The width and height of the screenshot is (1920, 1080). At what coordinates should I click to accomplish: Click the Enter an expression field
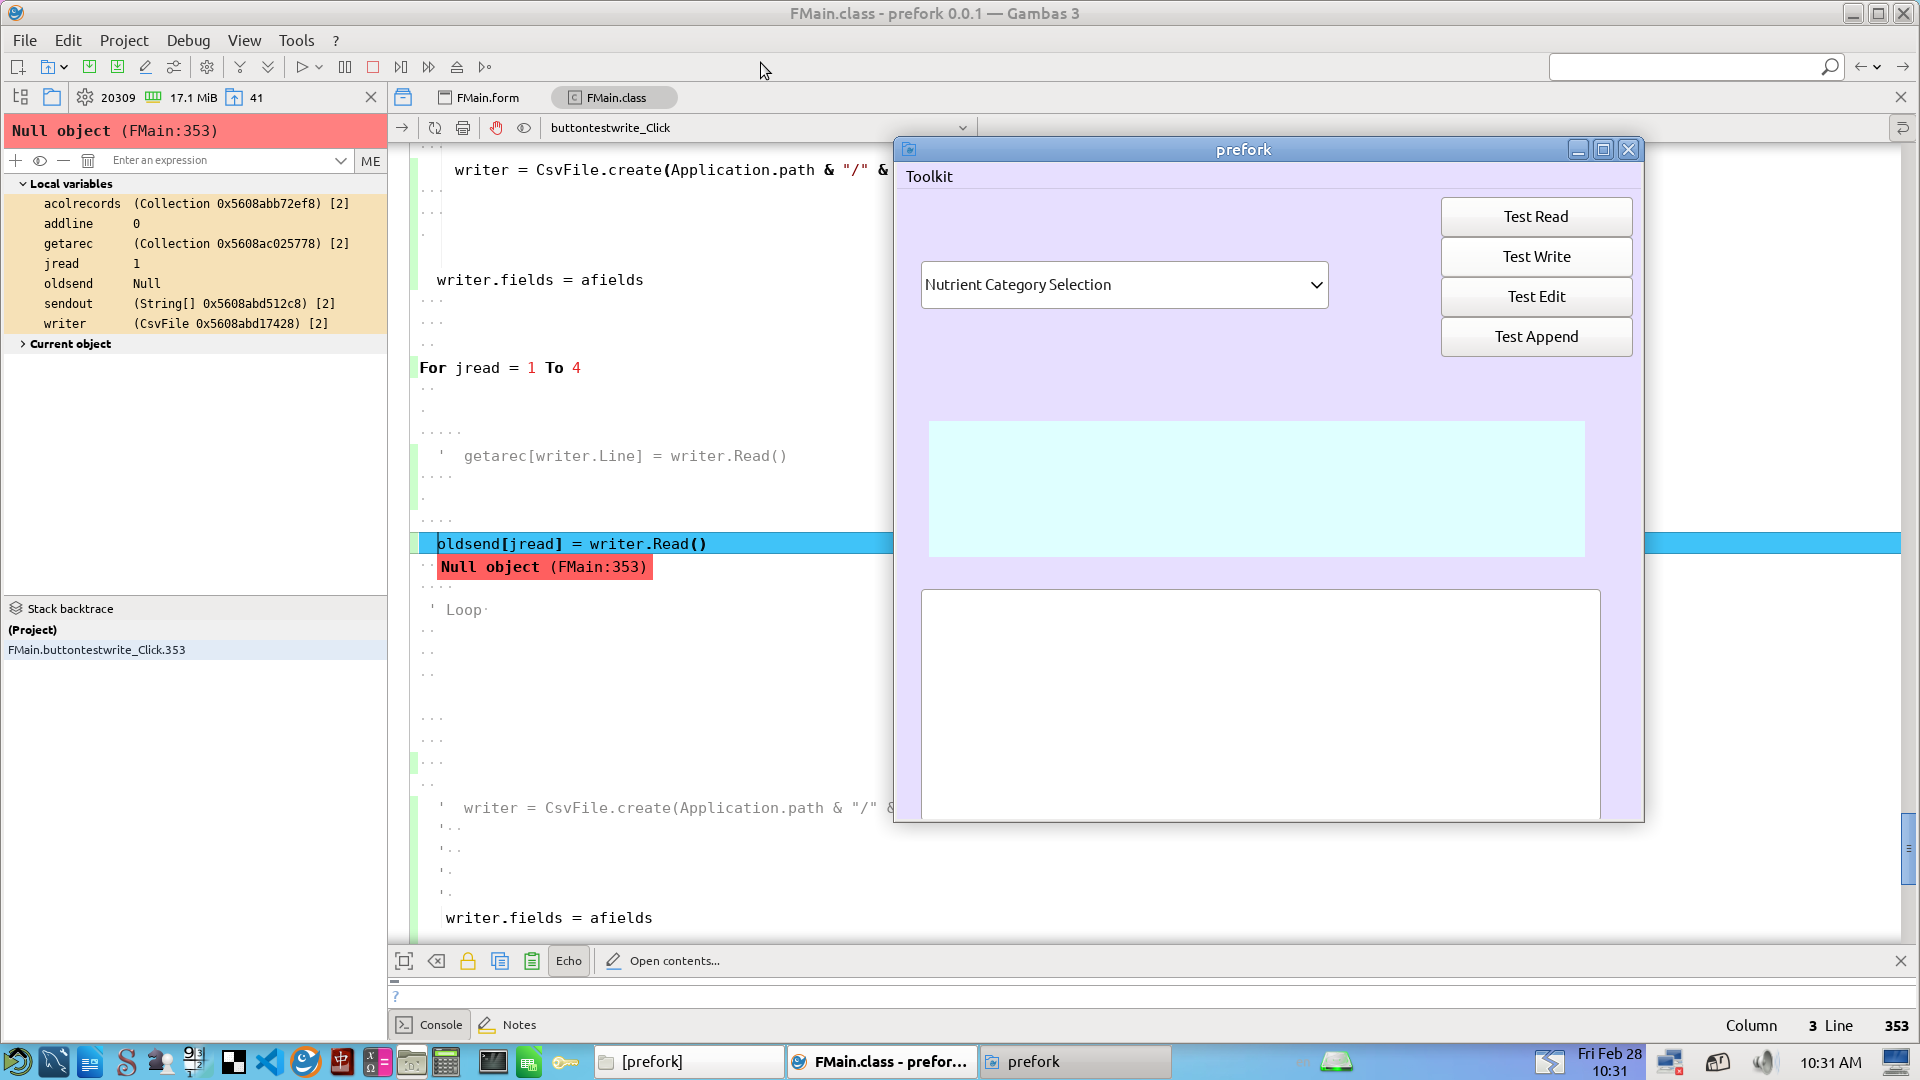point(220,160)
